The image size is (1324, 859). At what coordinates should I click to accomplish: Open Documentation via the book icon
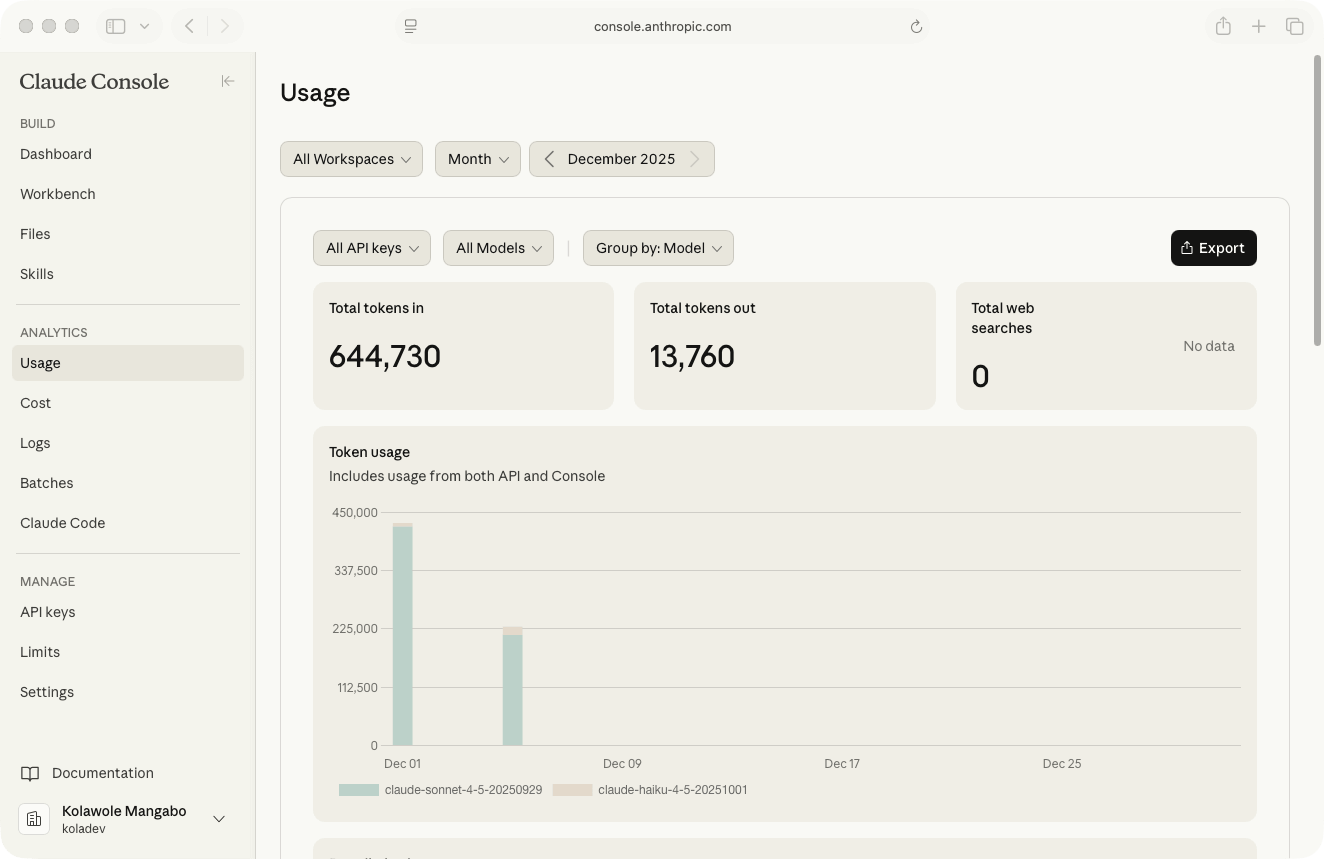(x=30, y=772)
